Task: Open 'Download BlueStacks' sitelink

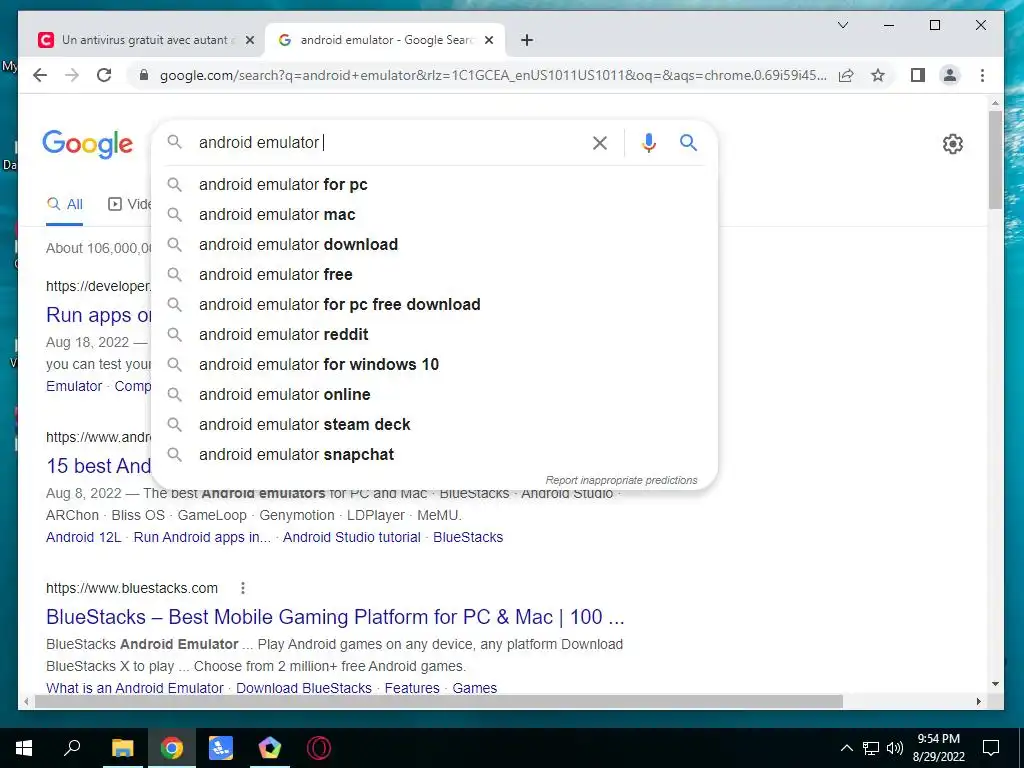Action: point(304,688)
